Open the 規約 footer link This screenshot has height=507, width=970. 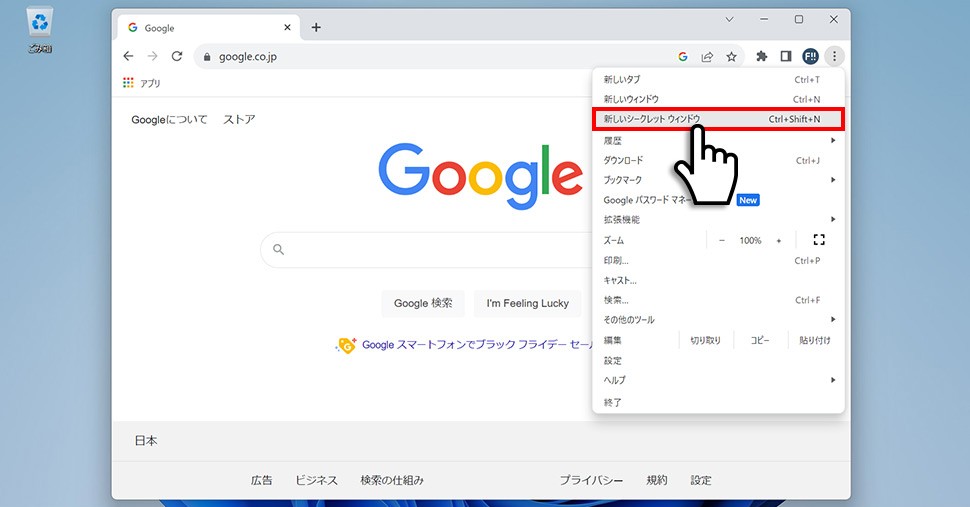(x=657, y=480)
